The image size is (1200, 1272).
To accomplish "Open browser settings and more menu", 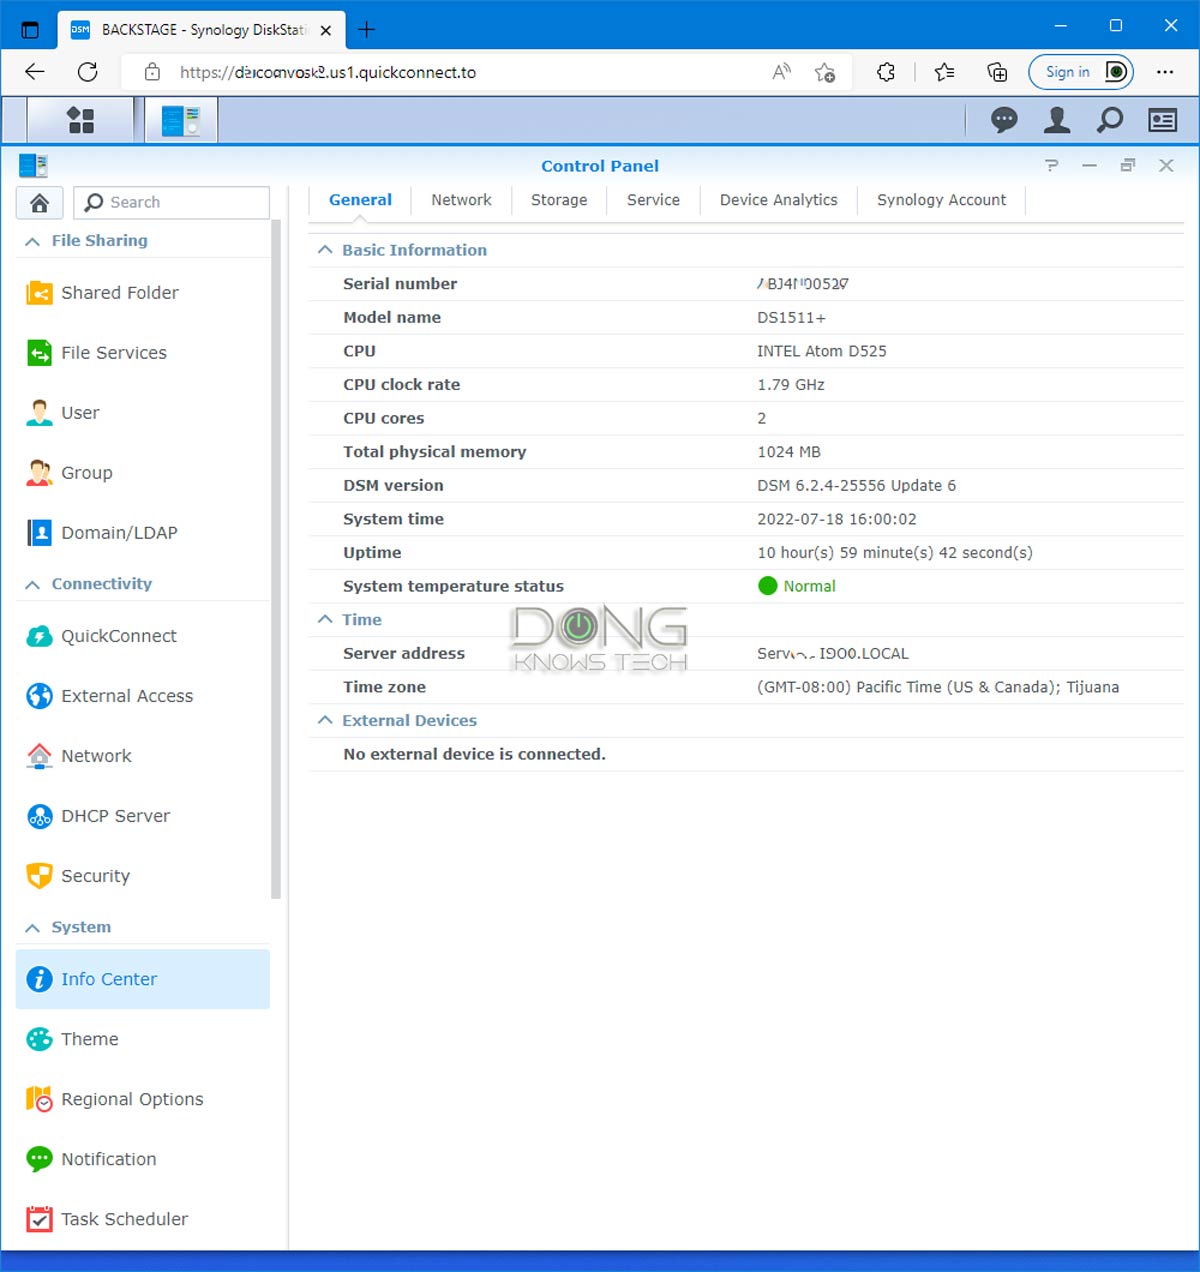I will [x=1165, y=72].
